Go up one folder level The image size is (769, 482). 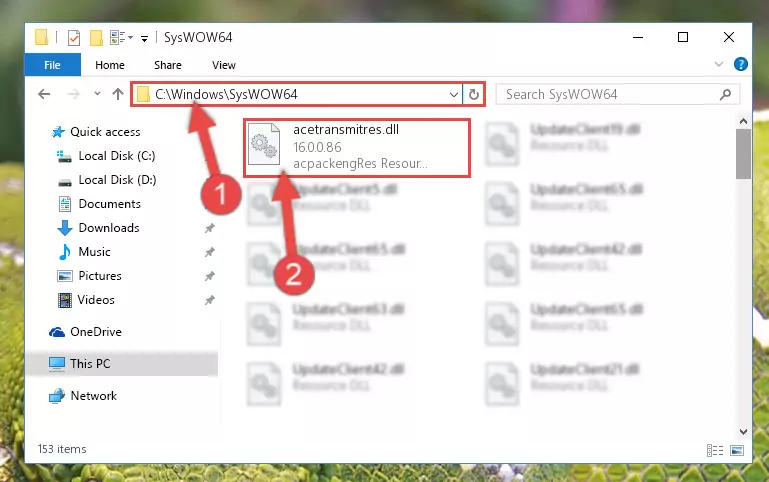click(118, 94)
